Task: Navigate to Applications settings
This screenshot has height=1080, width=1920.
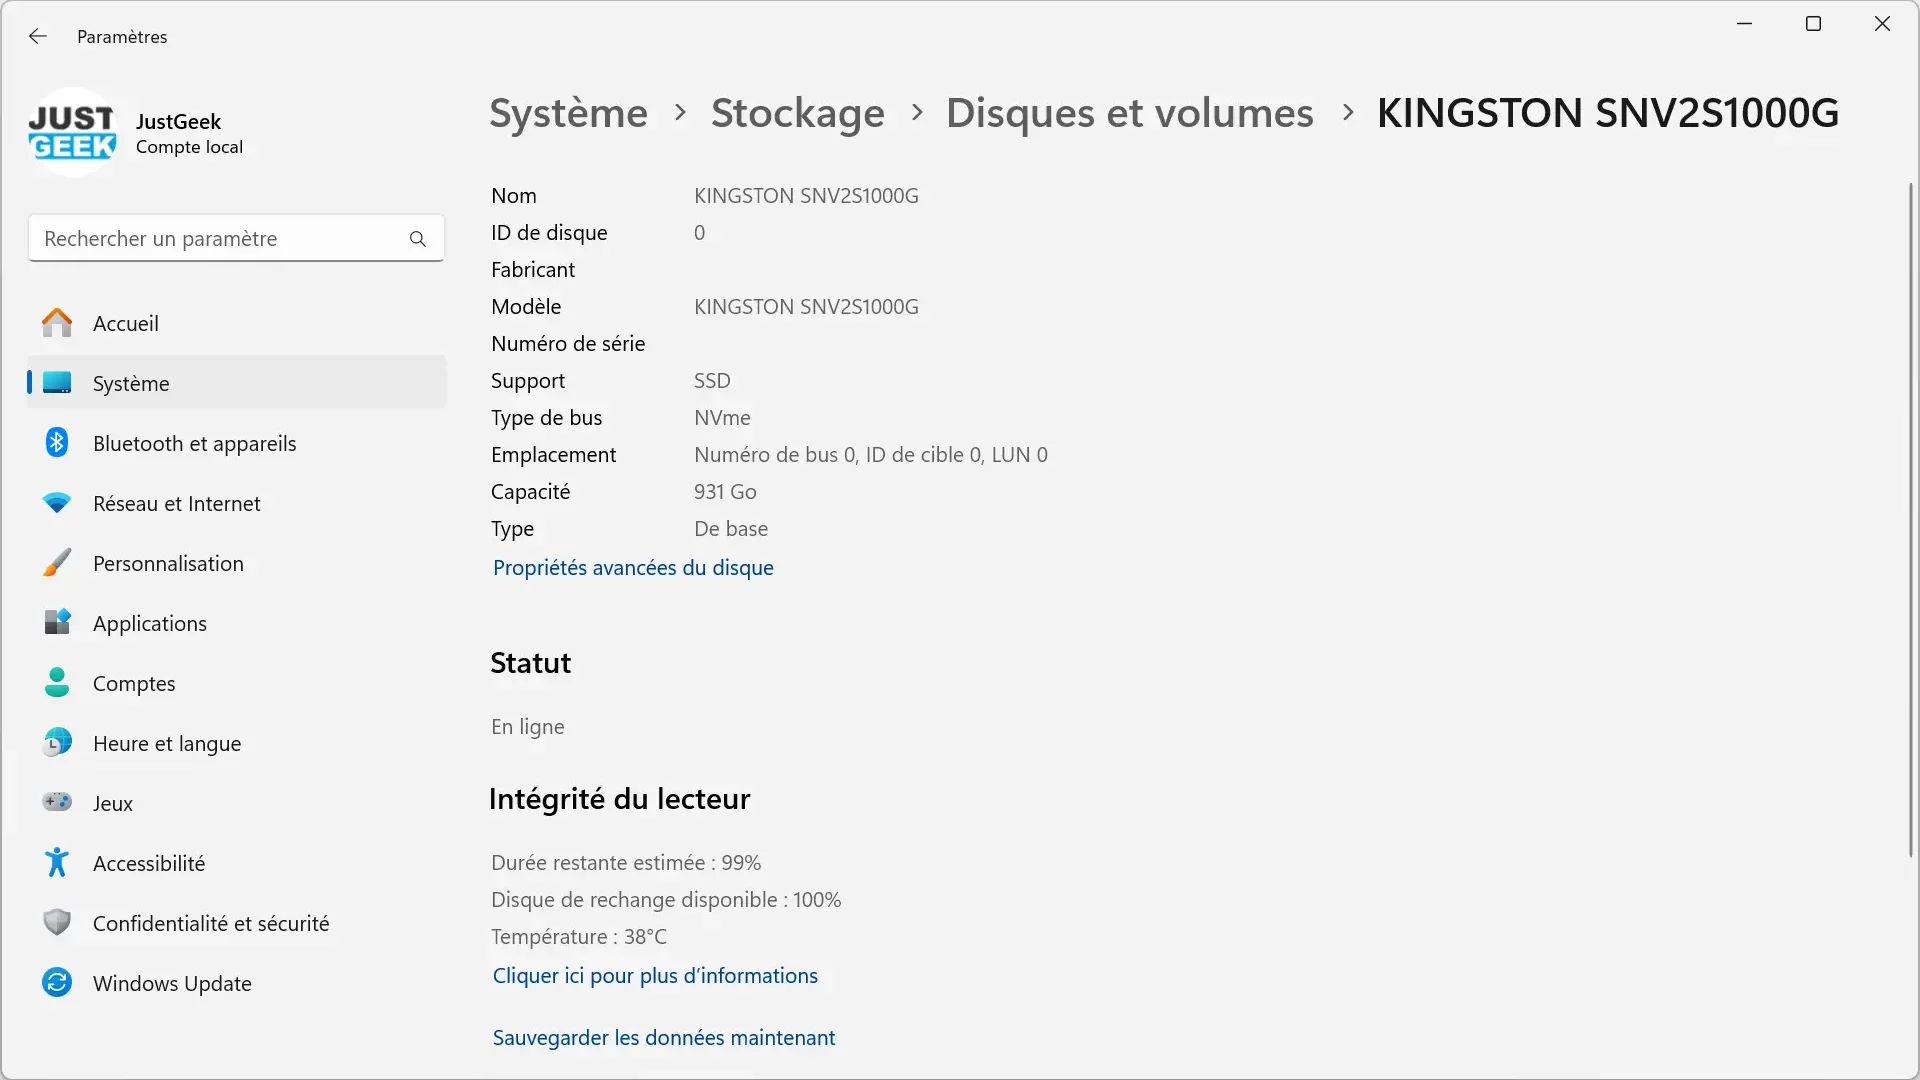Action: 149,622
